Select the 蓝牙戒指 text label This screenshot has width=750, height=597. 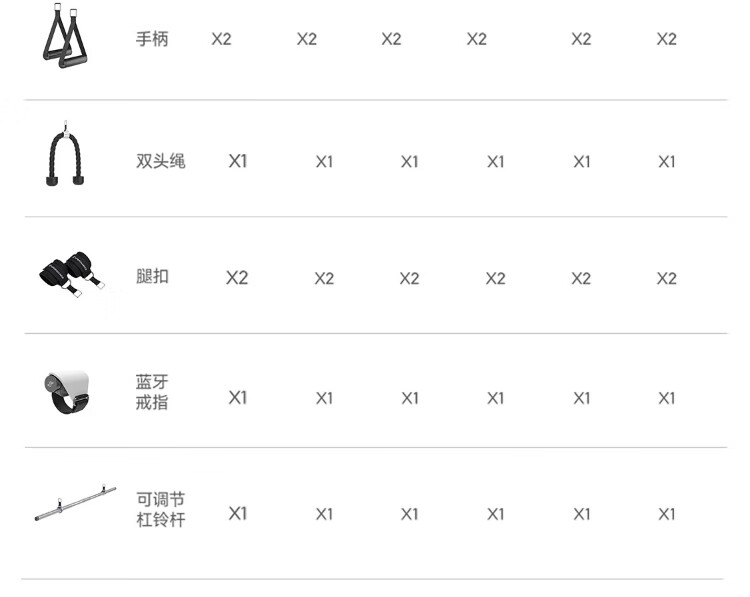coord(152,392)
